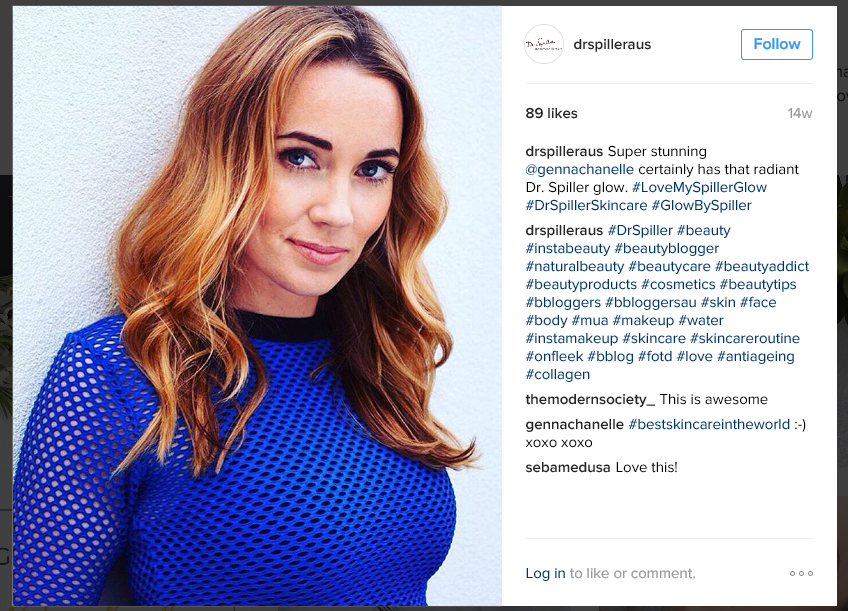Open the #DrSpillerSkincare hashtag
Image resolution: width=848 pixels, height=611 pixels.
[586, 205]
